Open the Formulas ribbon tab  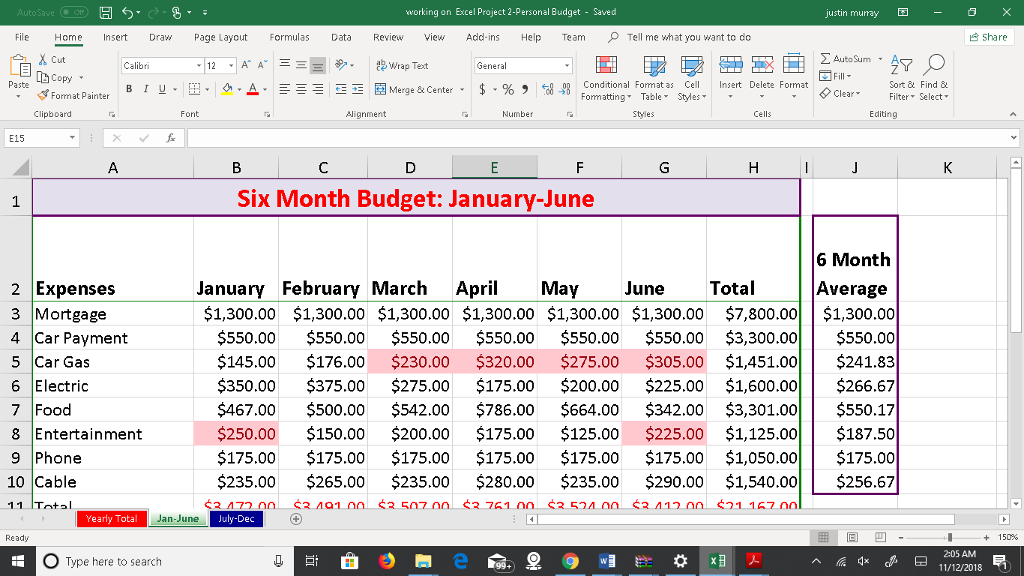[x=289, y=37]
